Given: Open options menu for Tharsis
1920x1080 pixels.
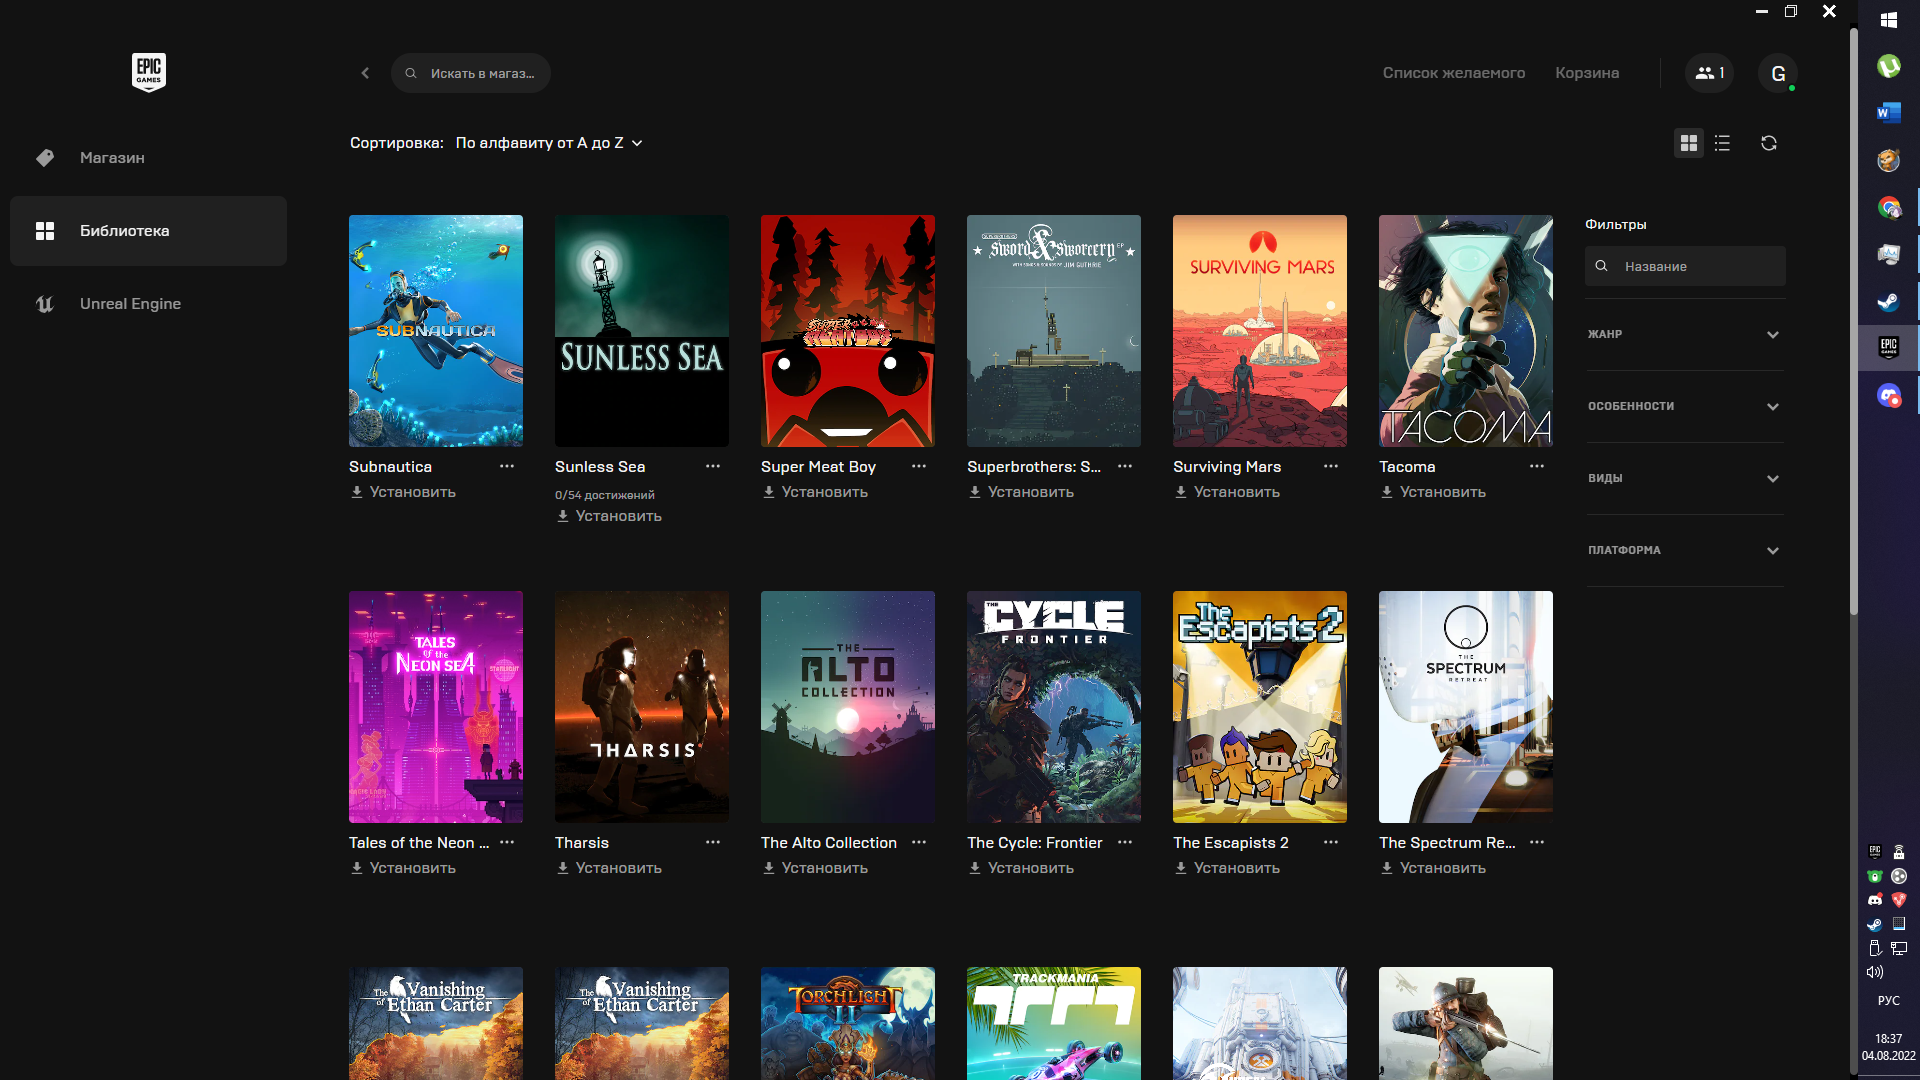Looking at the screenshot, I should [713, 843].
